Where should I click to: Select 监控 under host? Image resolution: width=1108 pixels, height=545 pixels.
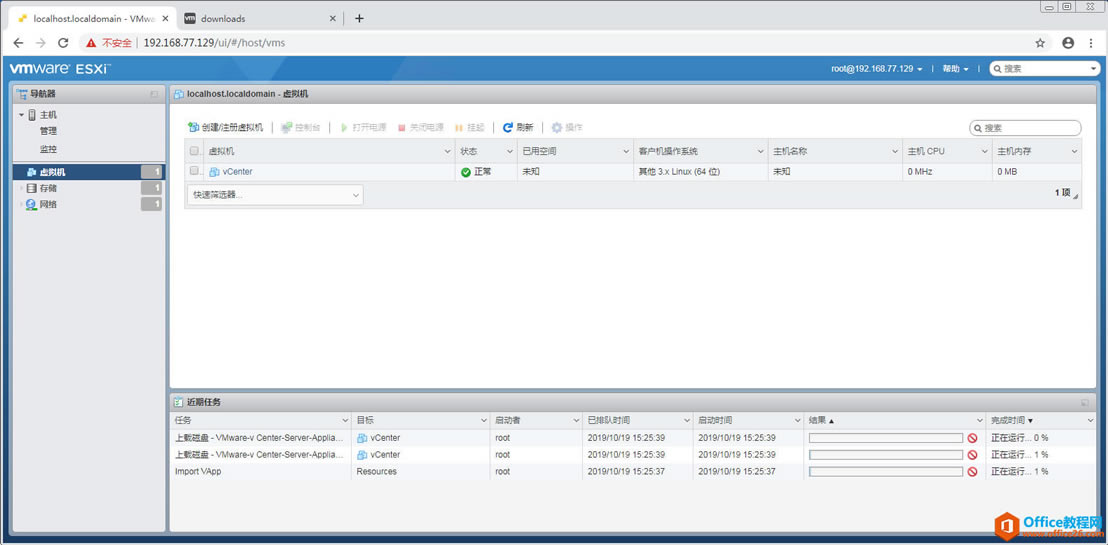click(x=48, y=149)
